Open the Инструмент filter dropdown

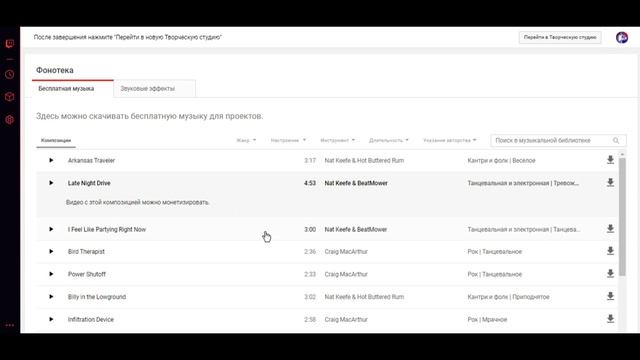click(x=338, y=140)
